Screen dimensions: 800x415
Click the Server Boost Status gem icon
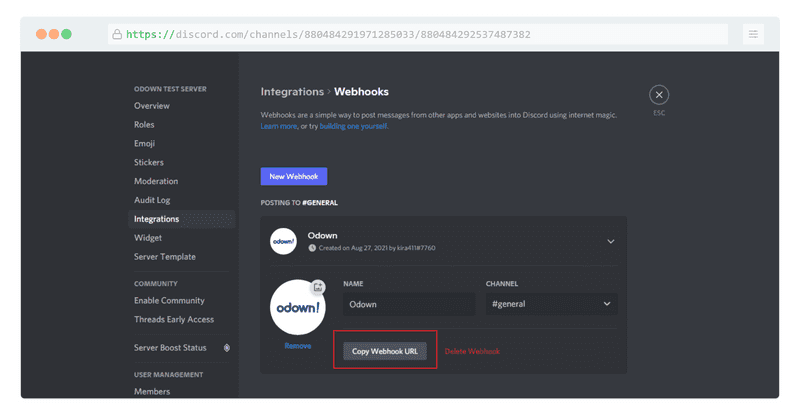[x=227, y=348]
